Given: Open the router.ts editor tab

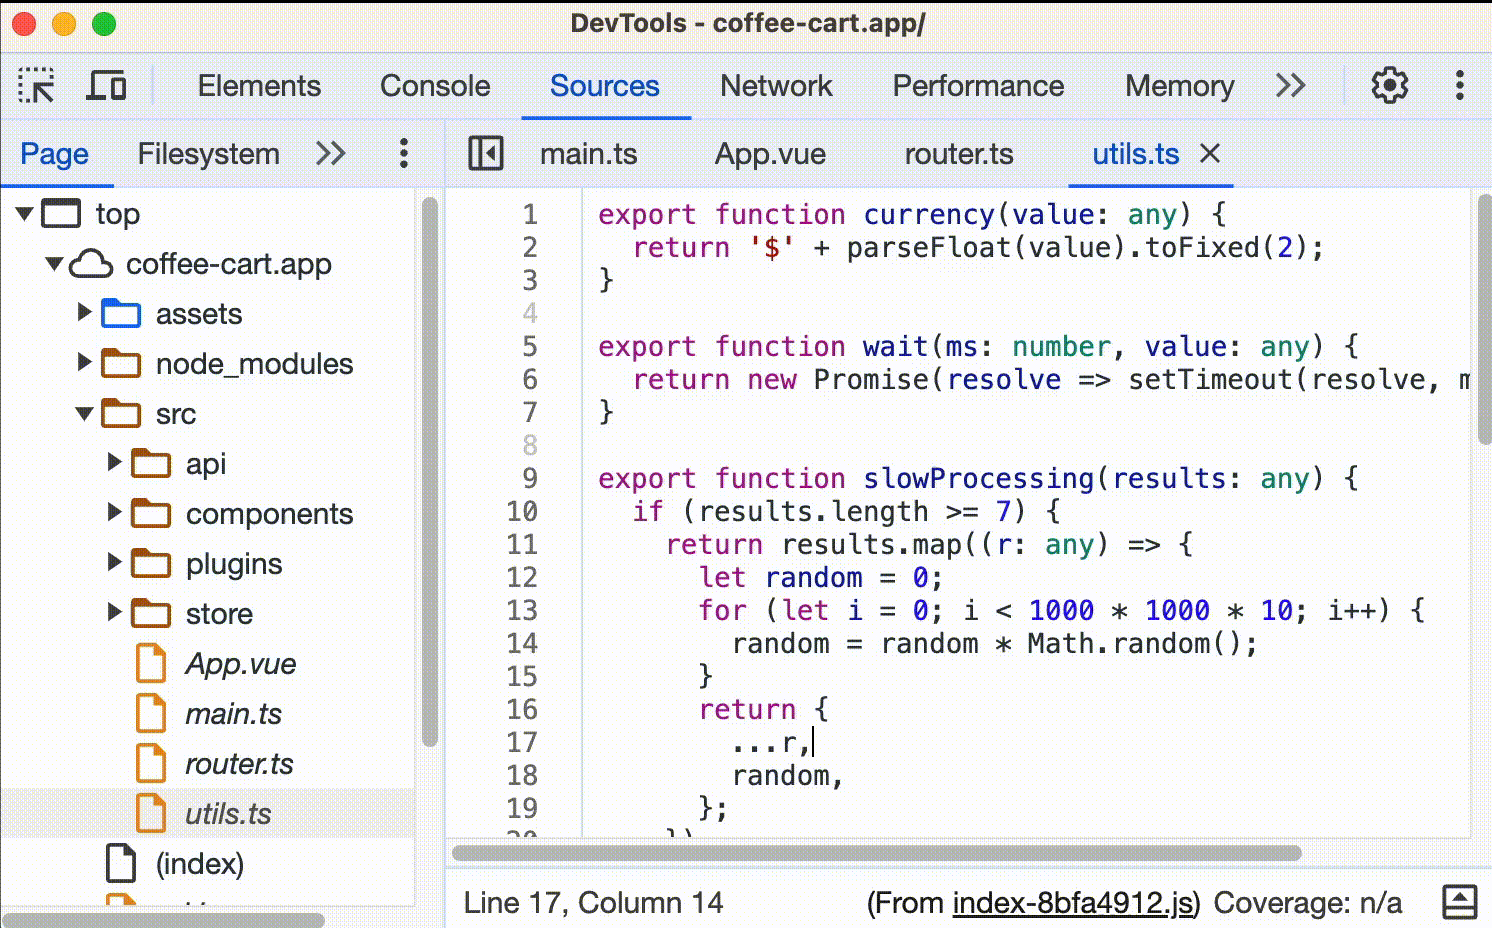Looking at the screenshot, I should coord(959,154).
